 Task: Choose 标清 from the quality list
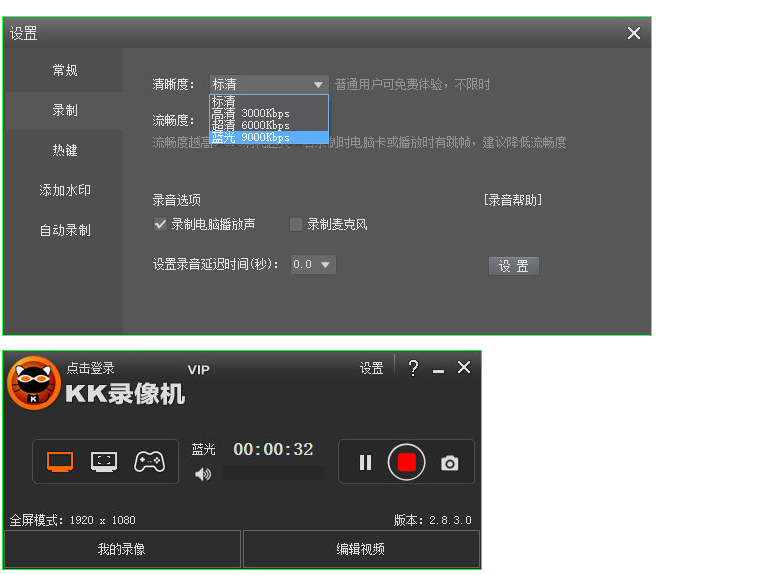click(x=269, y=101)
